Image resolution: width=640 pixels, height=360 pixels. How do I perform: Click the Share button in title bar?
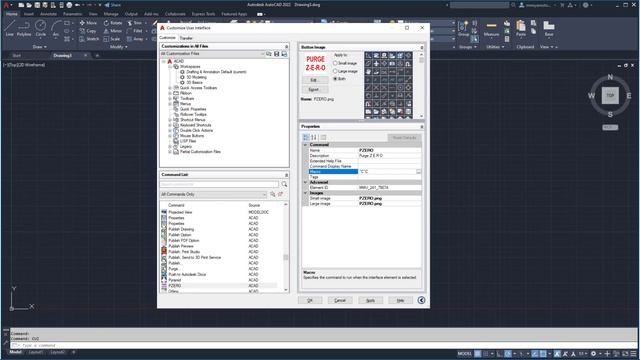point(113,5)
